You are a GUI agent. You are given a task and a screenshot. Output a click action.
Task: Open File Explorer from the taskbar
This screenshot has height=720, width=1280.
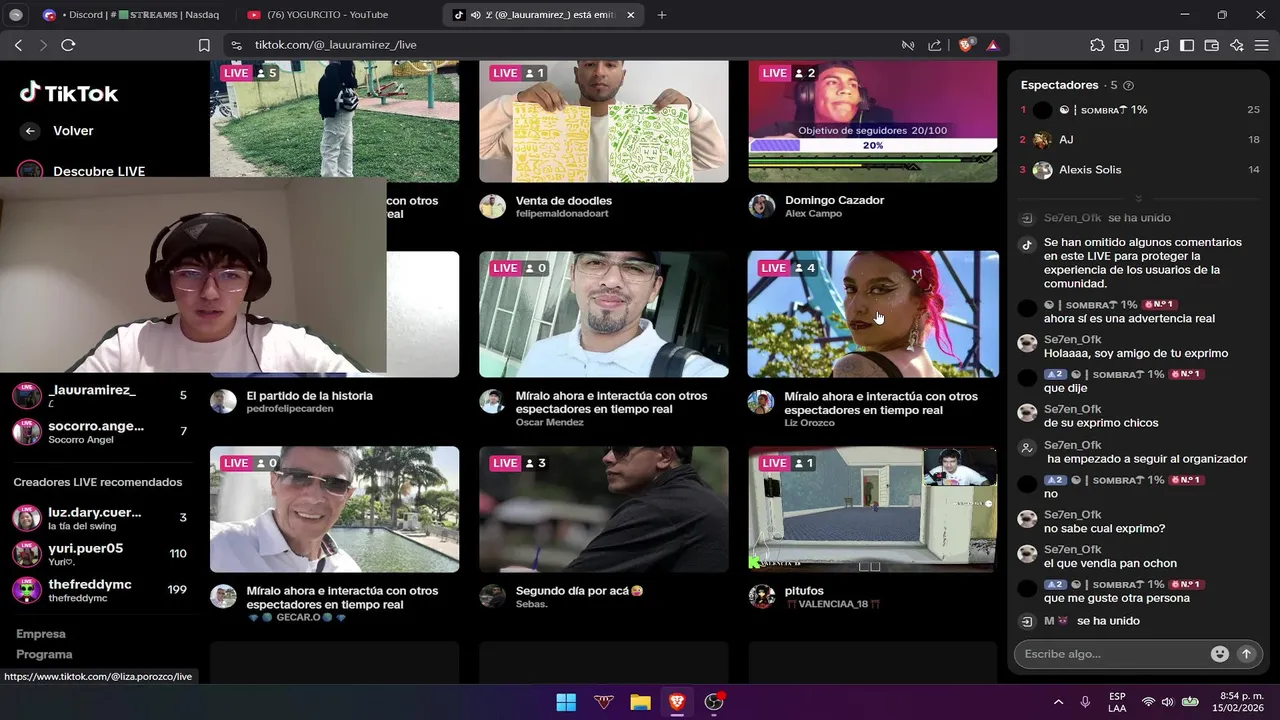[x=640, y=702]
